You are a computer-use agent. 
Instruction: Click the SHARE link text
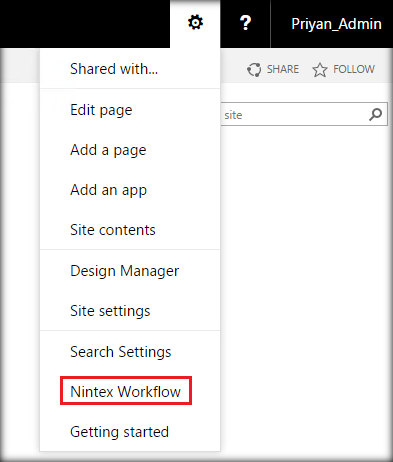(x=283, y=69)
